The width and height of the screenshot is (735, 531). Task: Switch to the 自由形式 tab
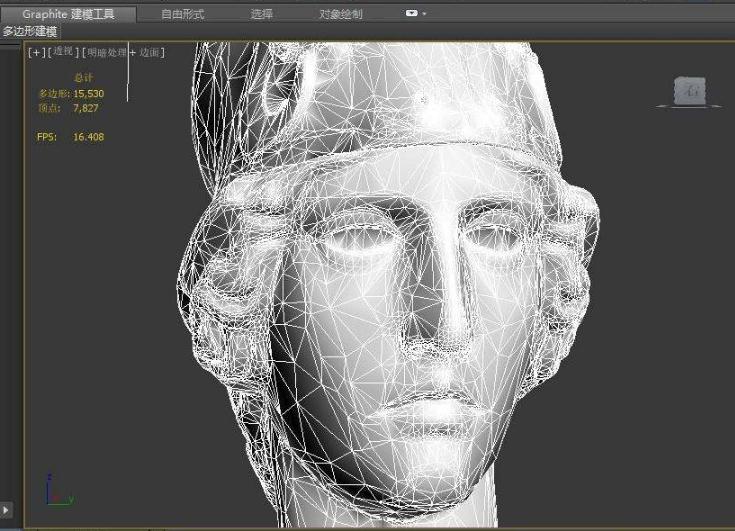(x=183, y=14)
